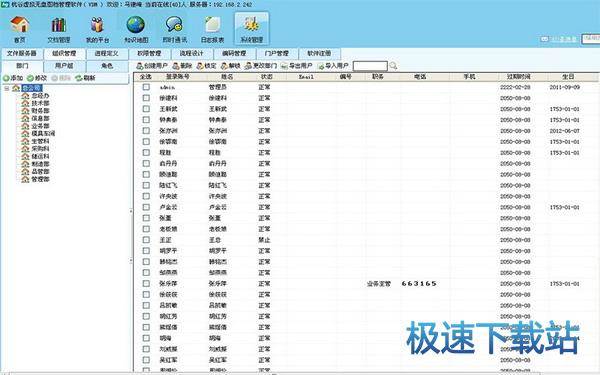Open the 用户组 sub-tab

pyautogui.click(x=64, y=66)
